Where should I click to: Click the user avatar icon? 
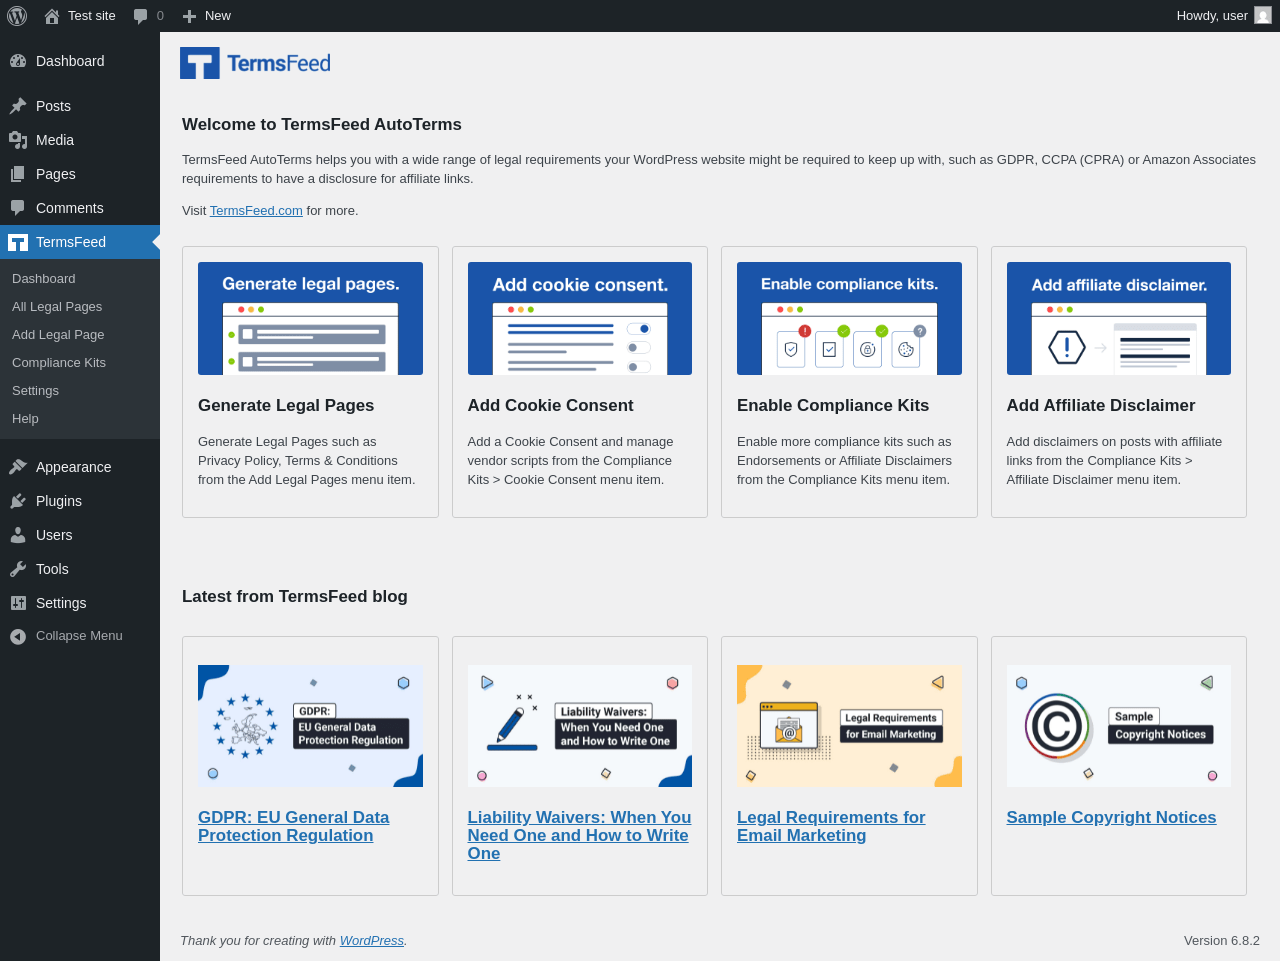pos(1263,16)
